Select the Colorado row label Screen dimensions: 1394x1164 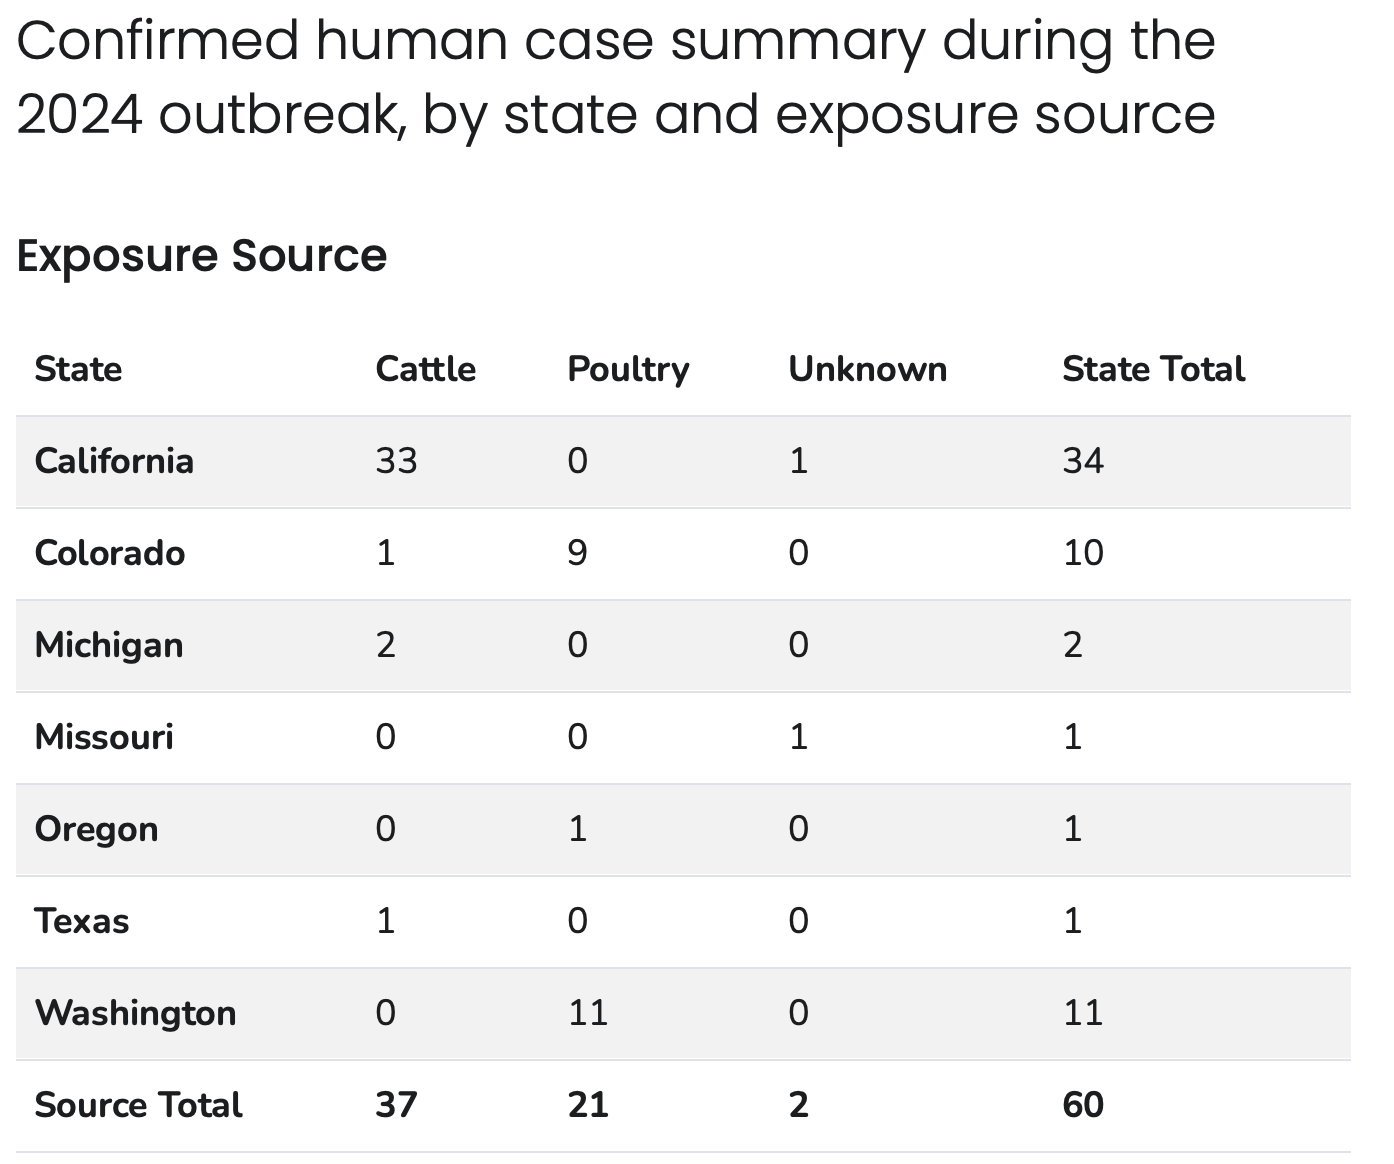tap(110, 553)
